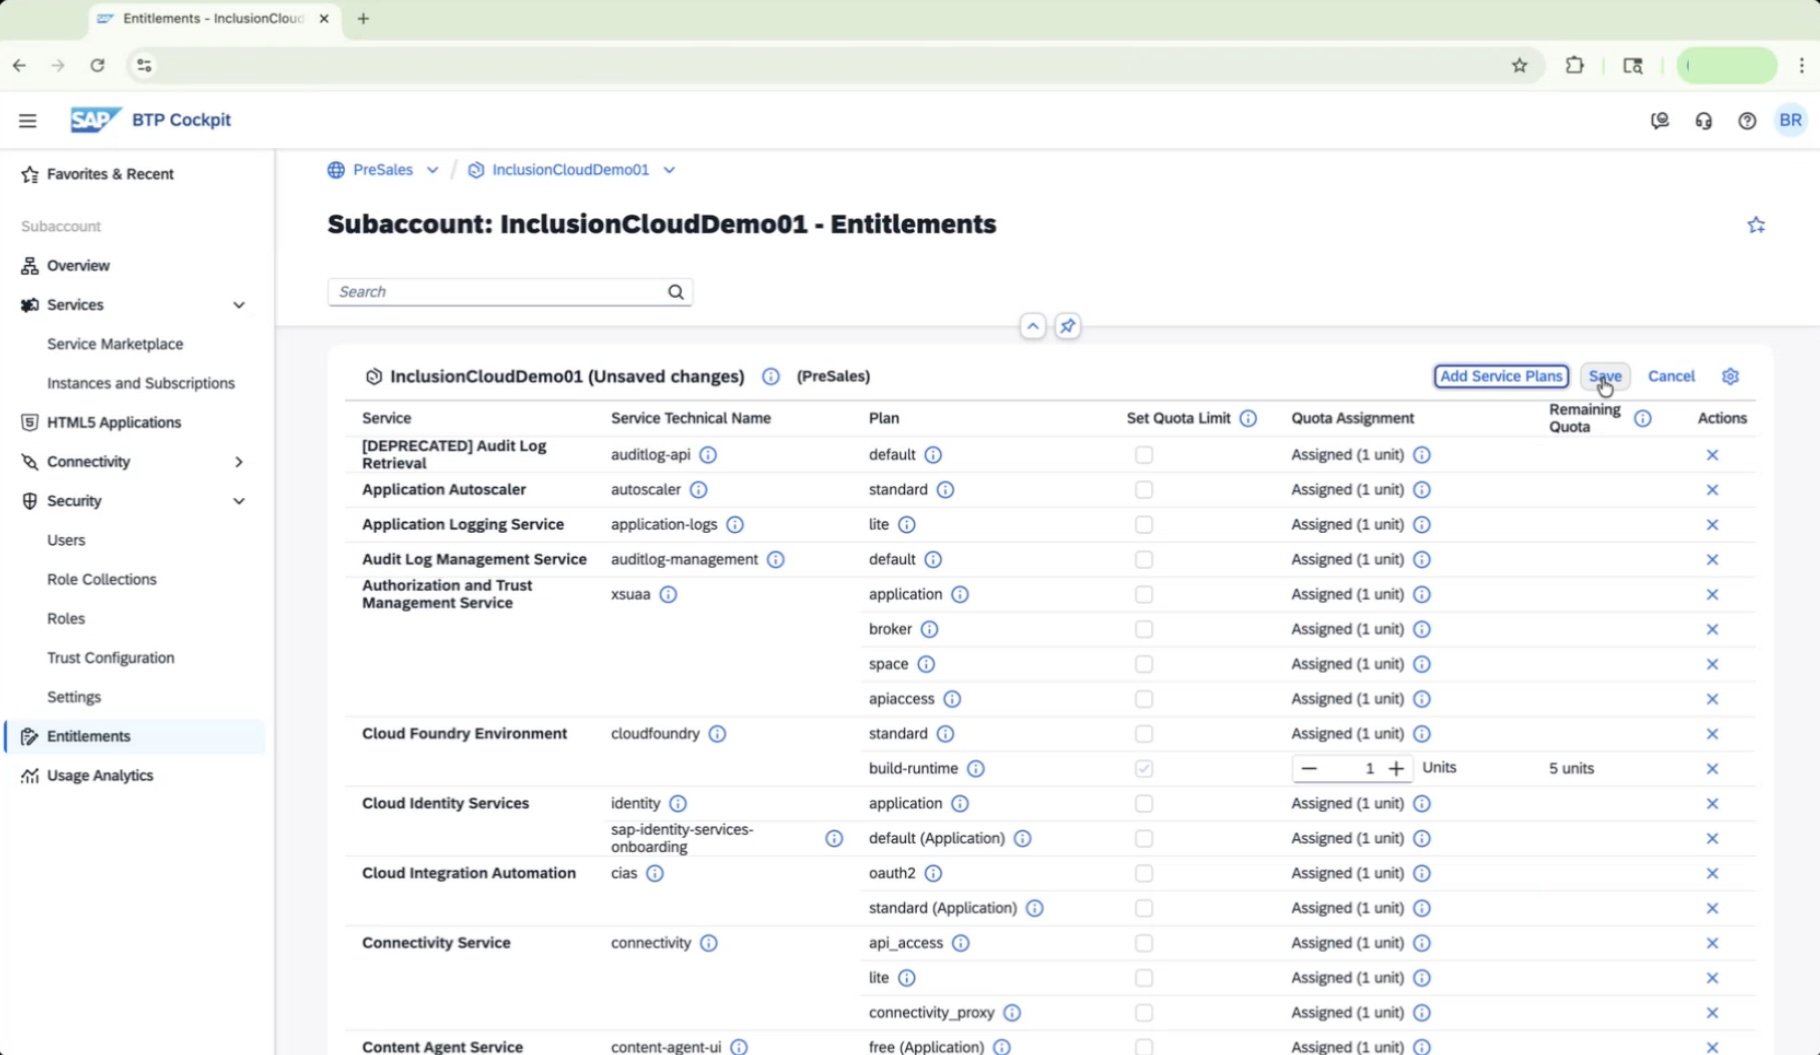Show info for Set Quota Limit column
Viewport: 1820px width, 1055px height.
click(x=1248, y=418)
